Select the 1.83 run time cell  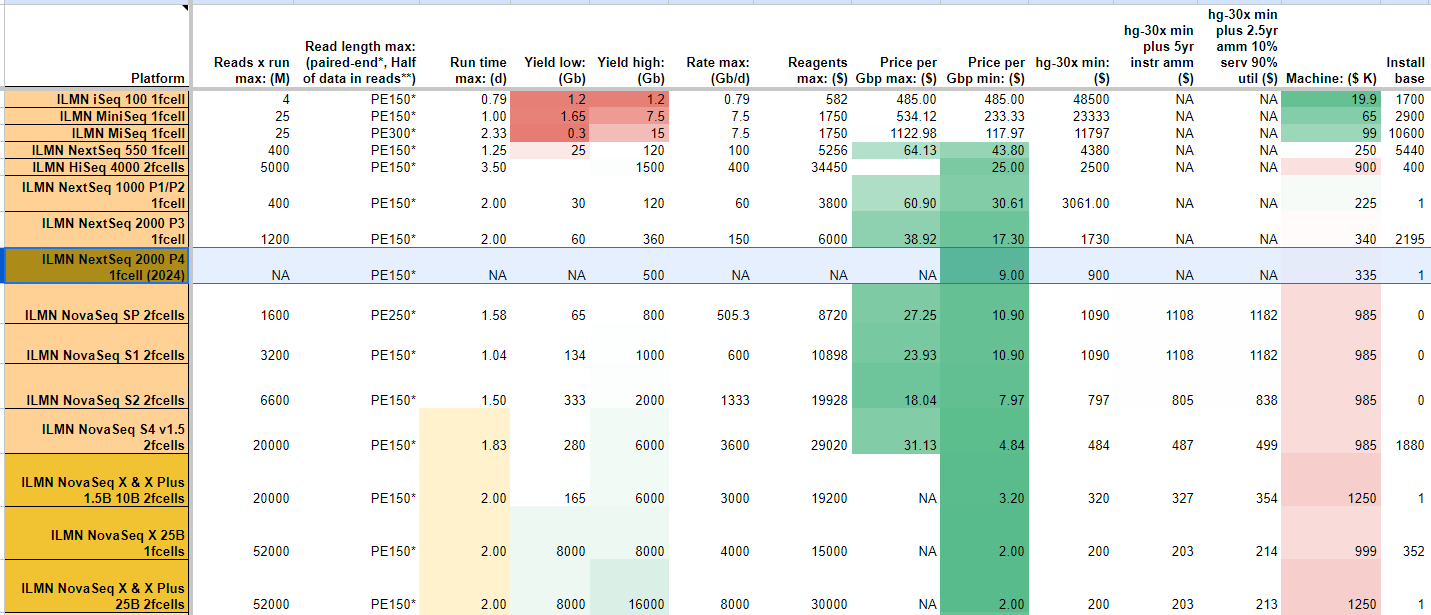click(x=464, y=431)
